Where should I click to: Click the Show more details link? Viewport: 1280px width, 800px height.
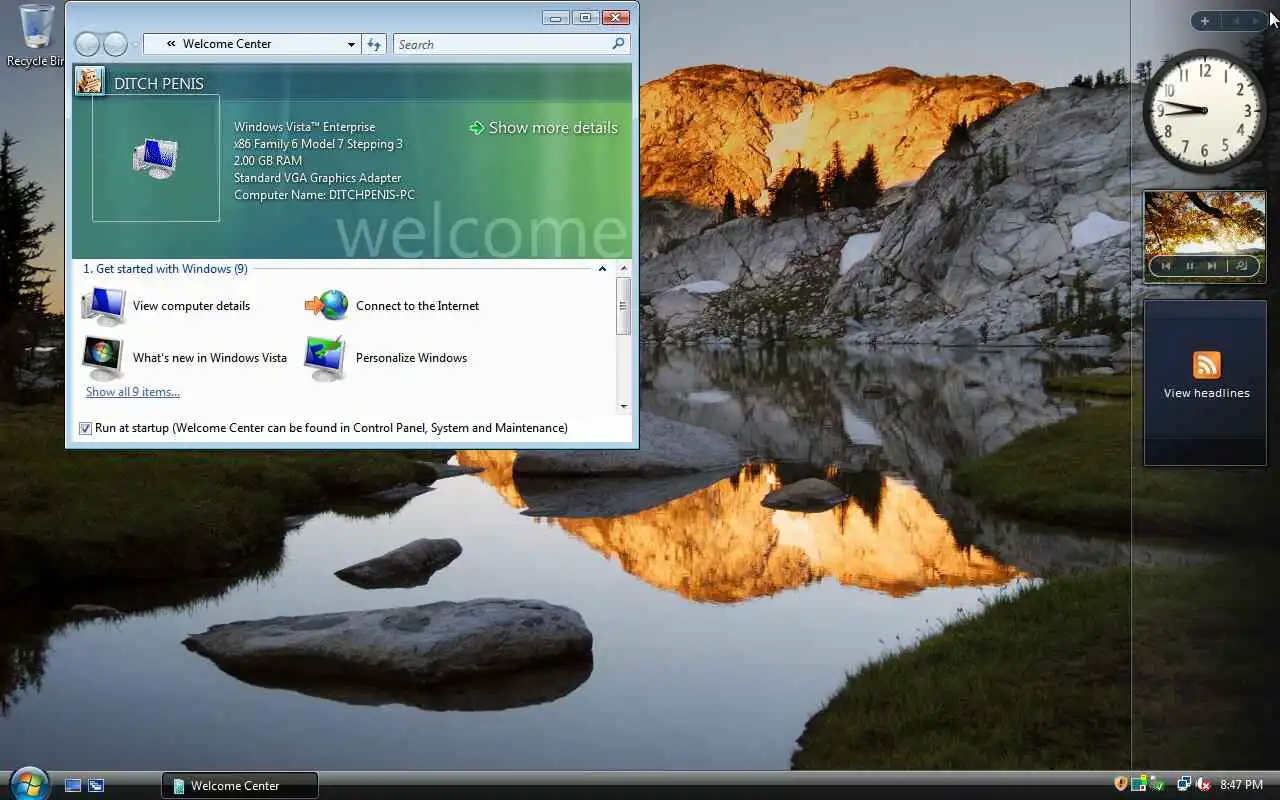[543, 128]
